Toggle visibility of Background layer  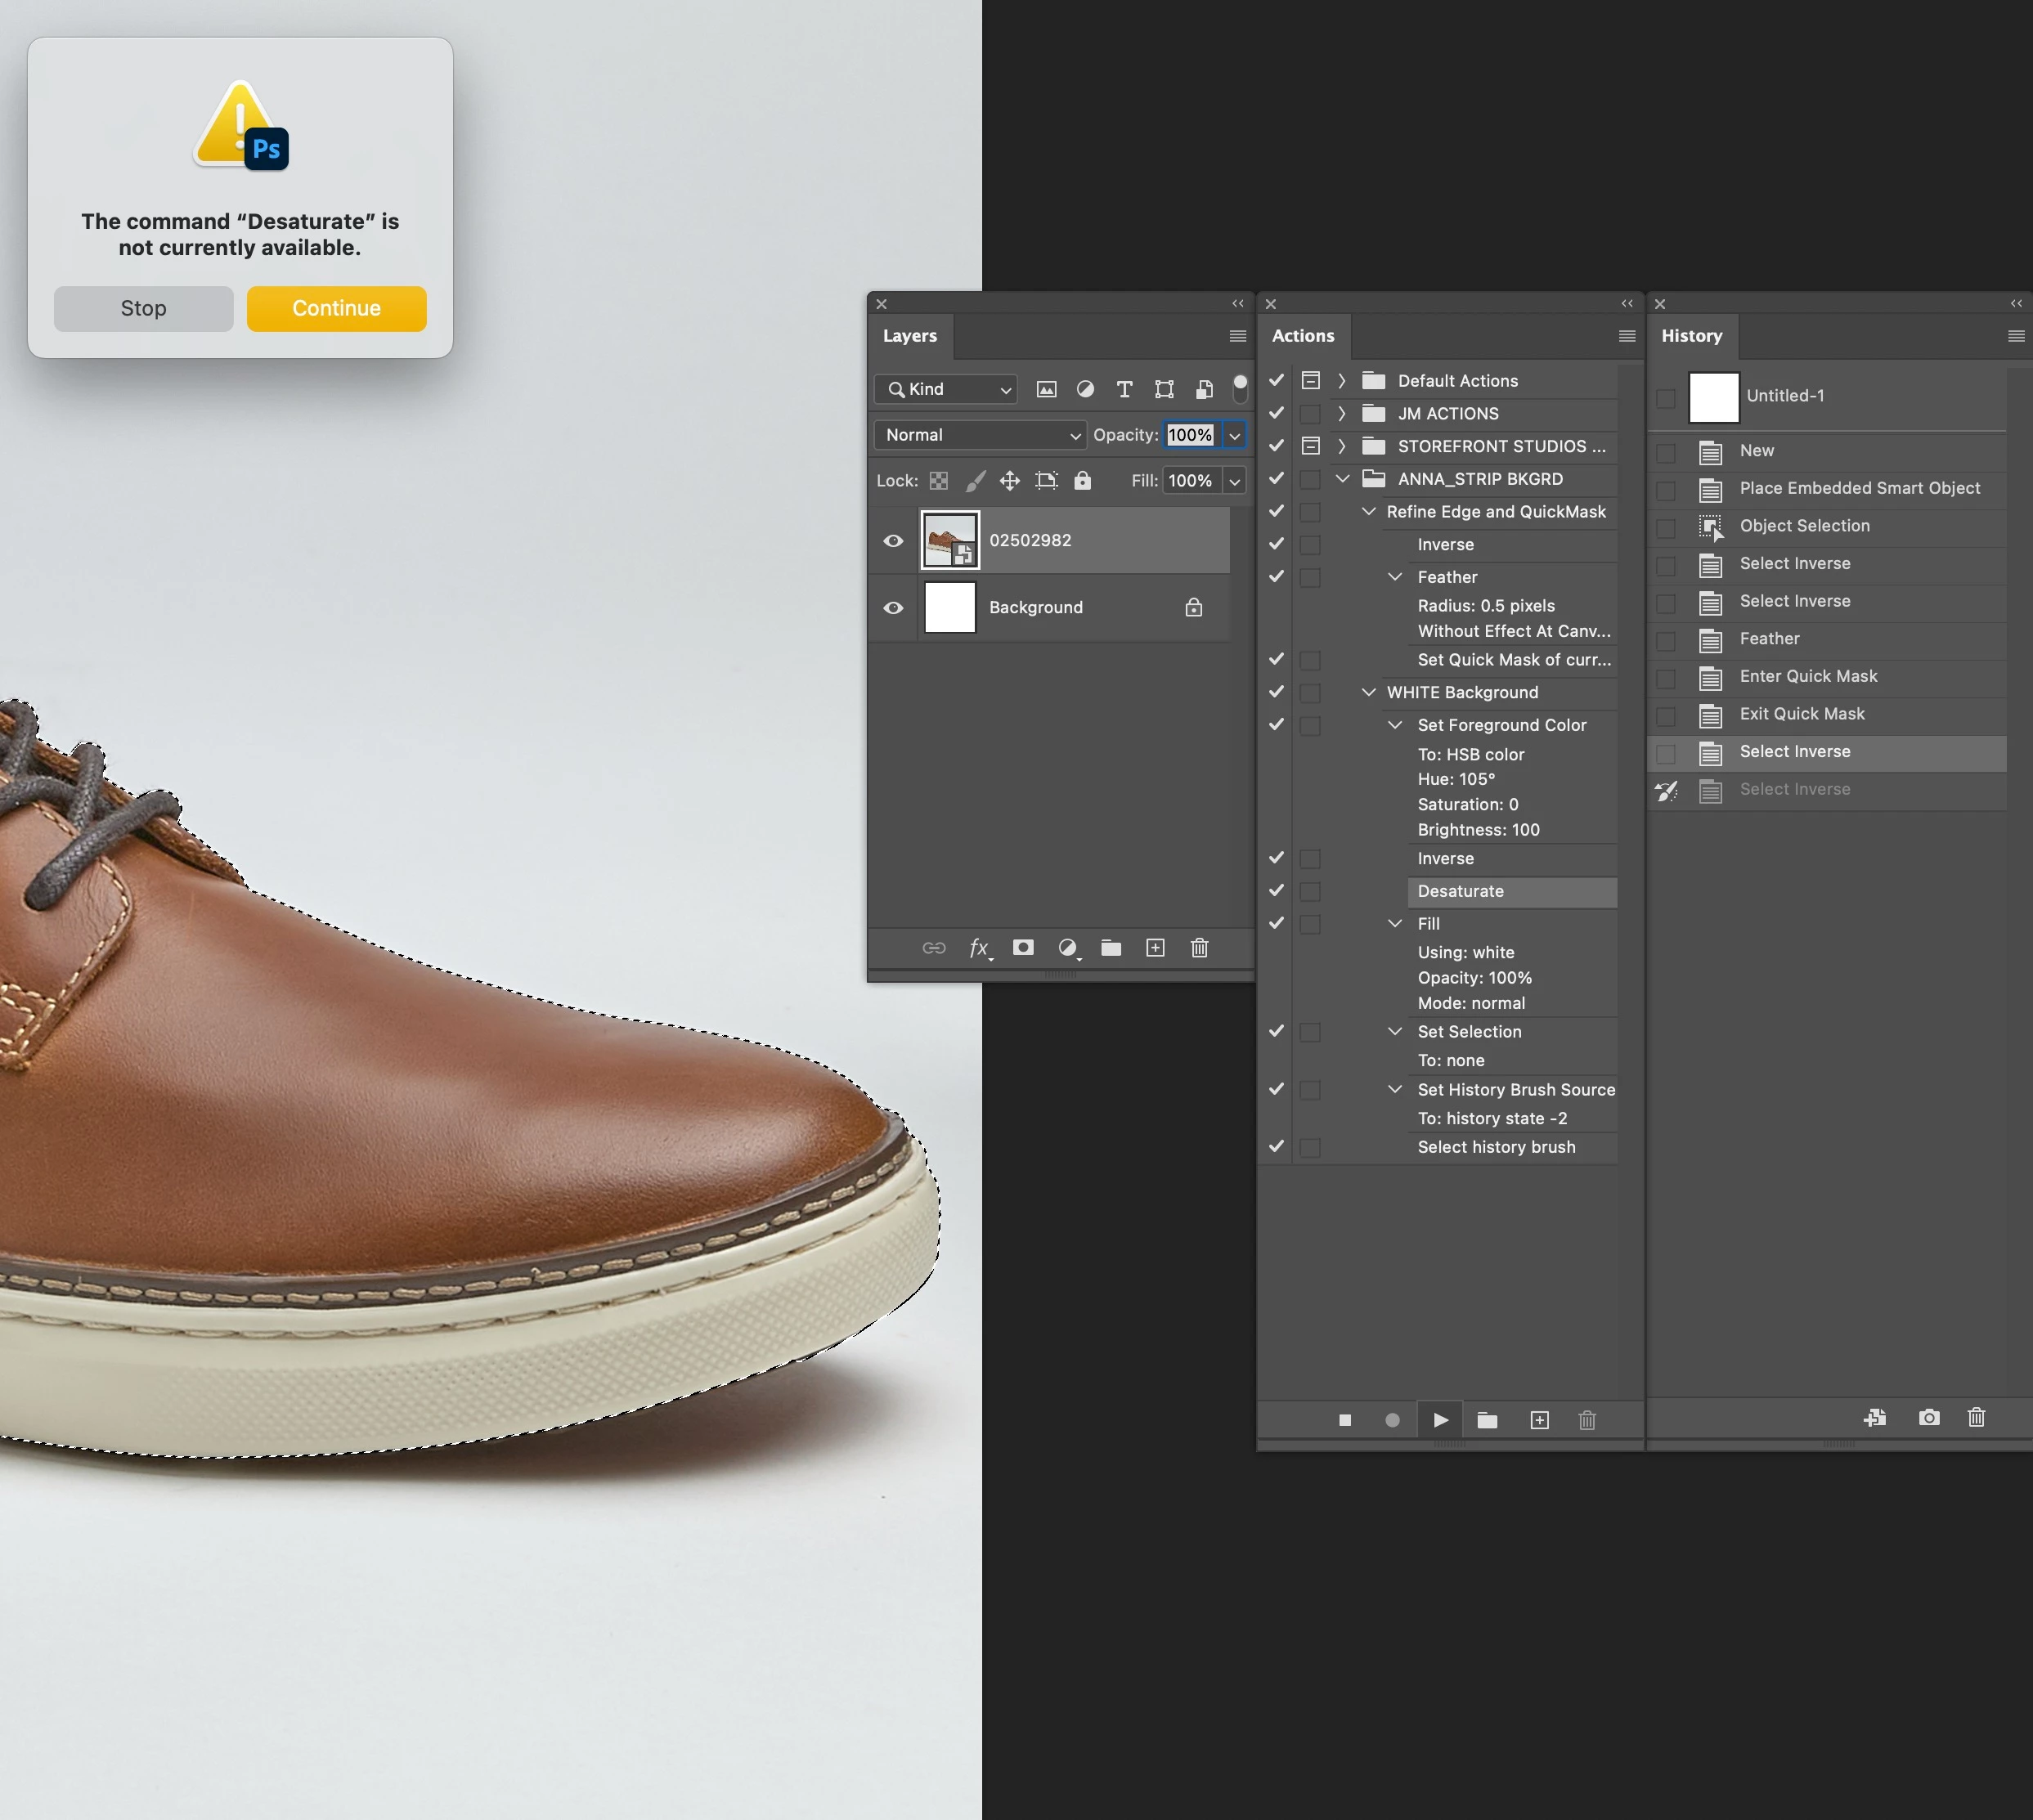point(893,608)
